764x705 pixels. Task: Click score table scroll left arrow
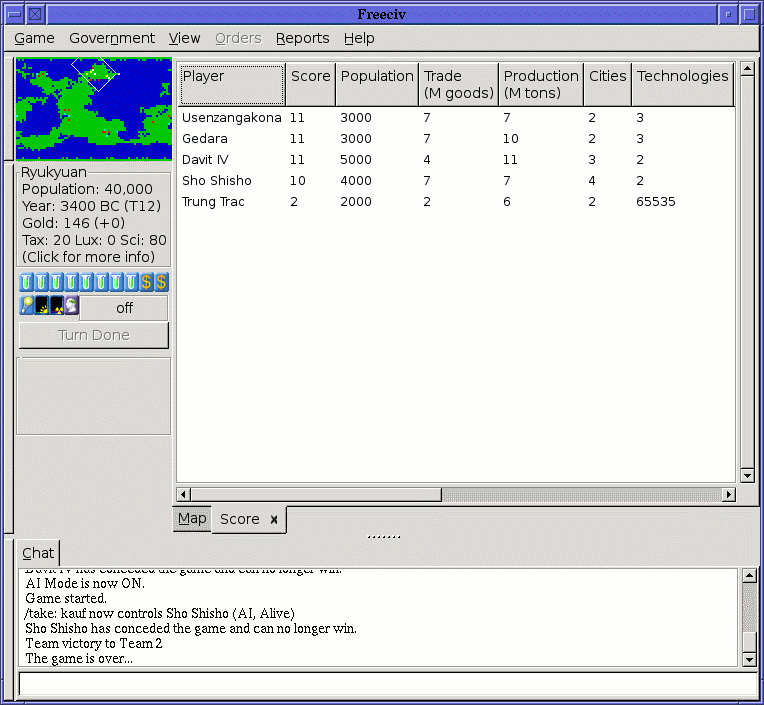pyautogui.click(x=183, y=495)
